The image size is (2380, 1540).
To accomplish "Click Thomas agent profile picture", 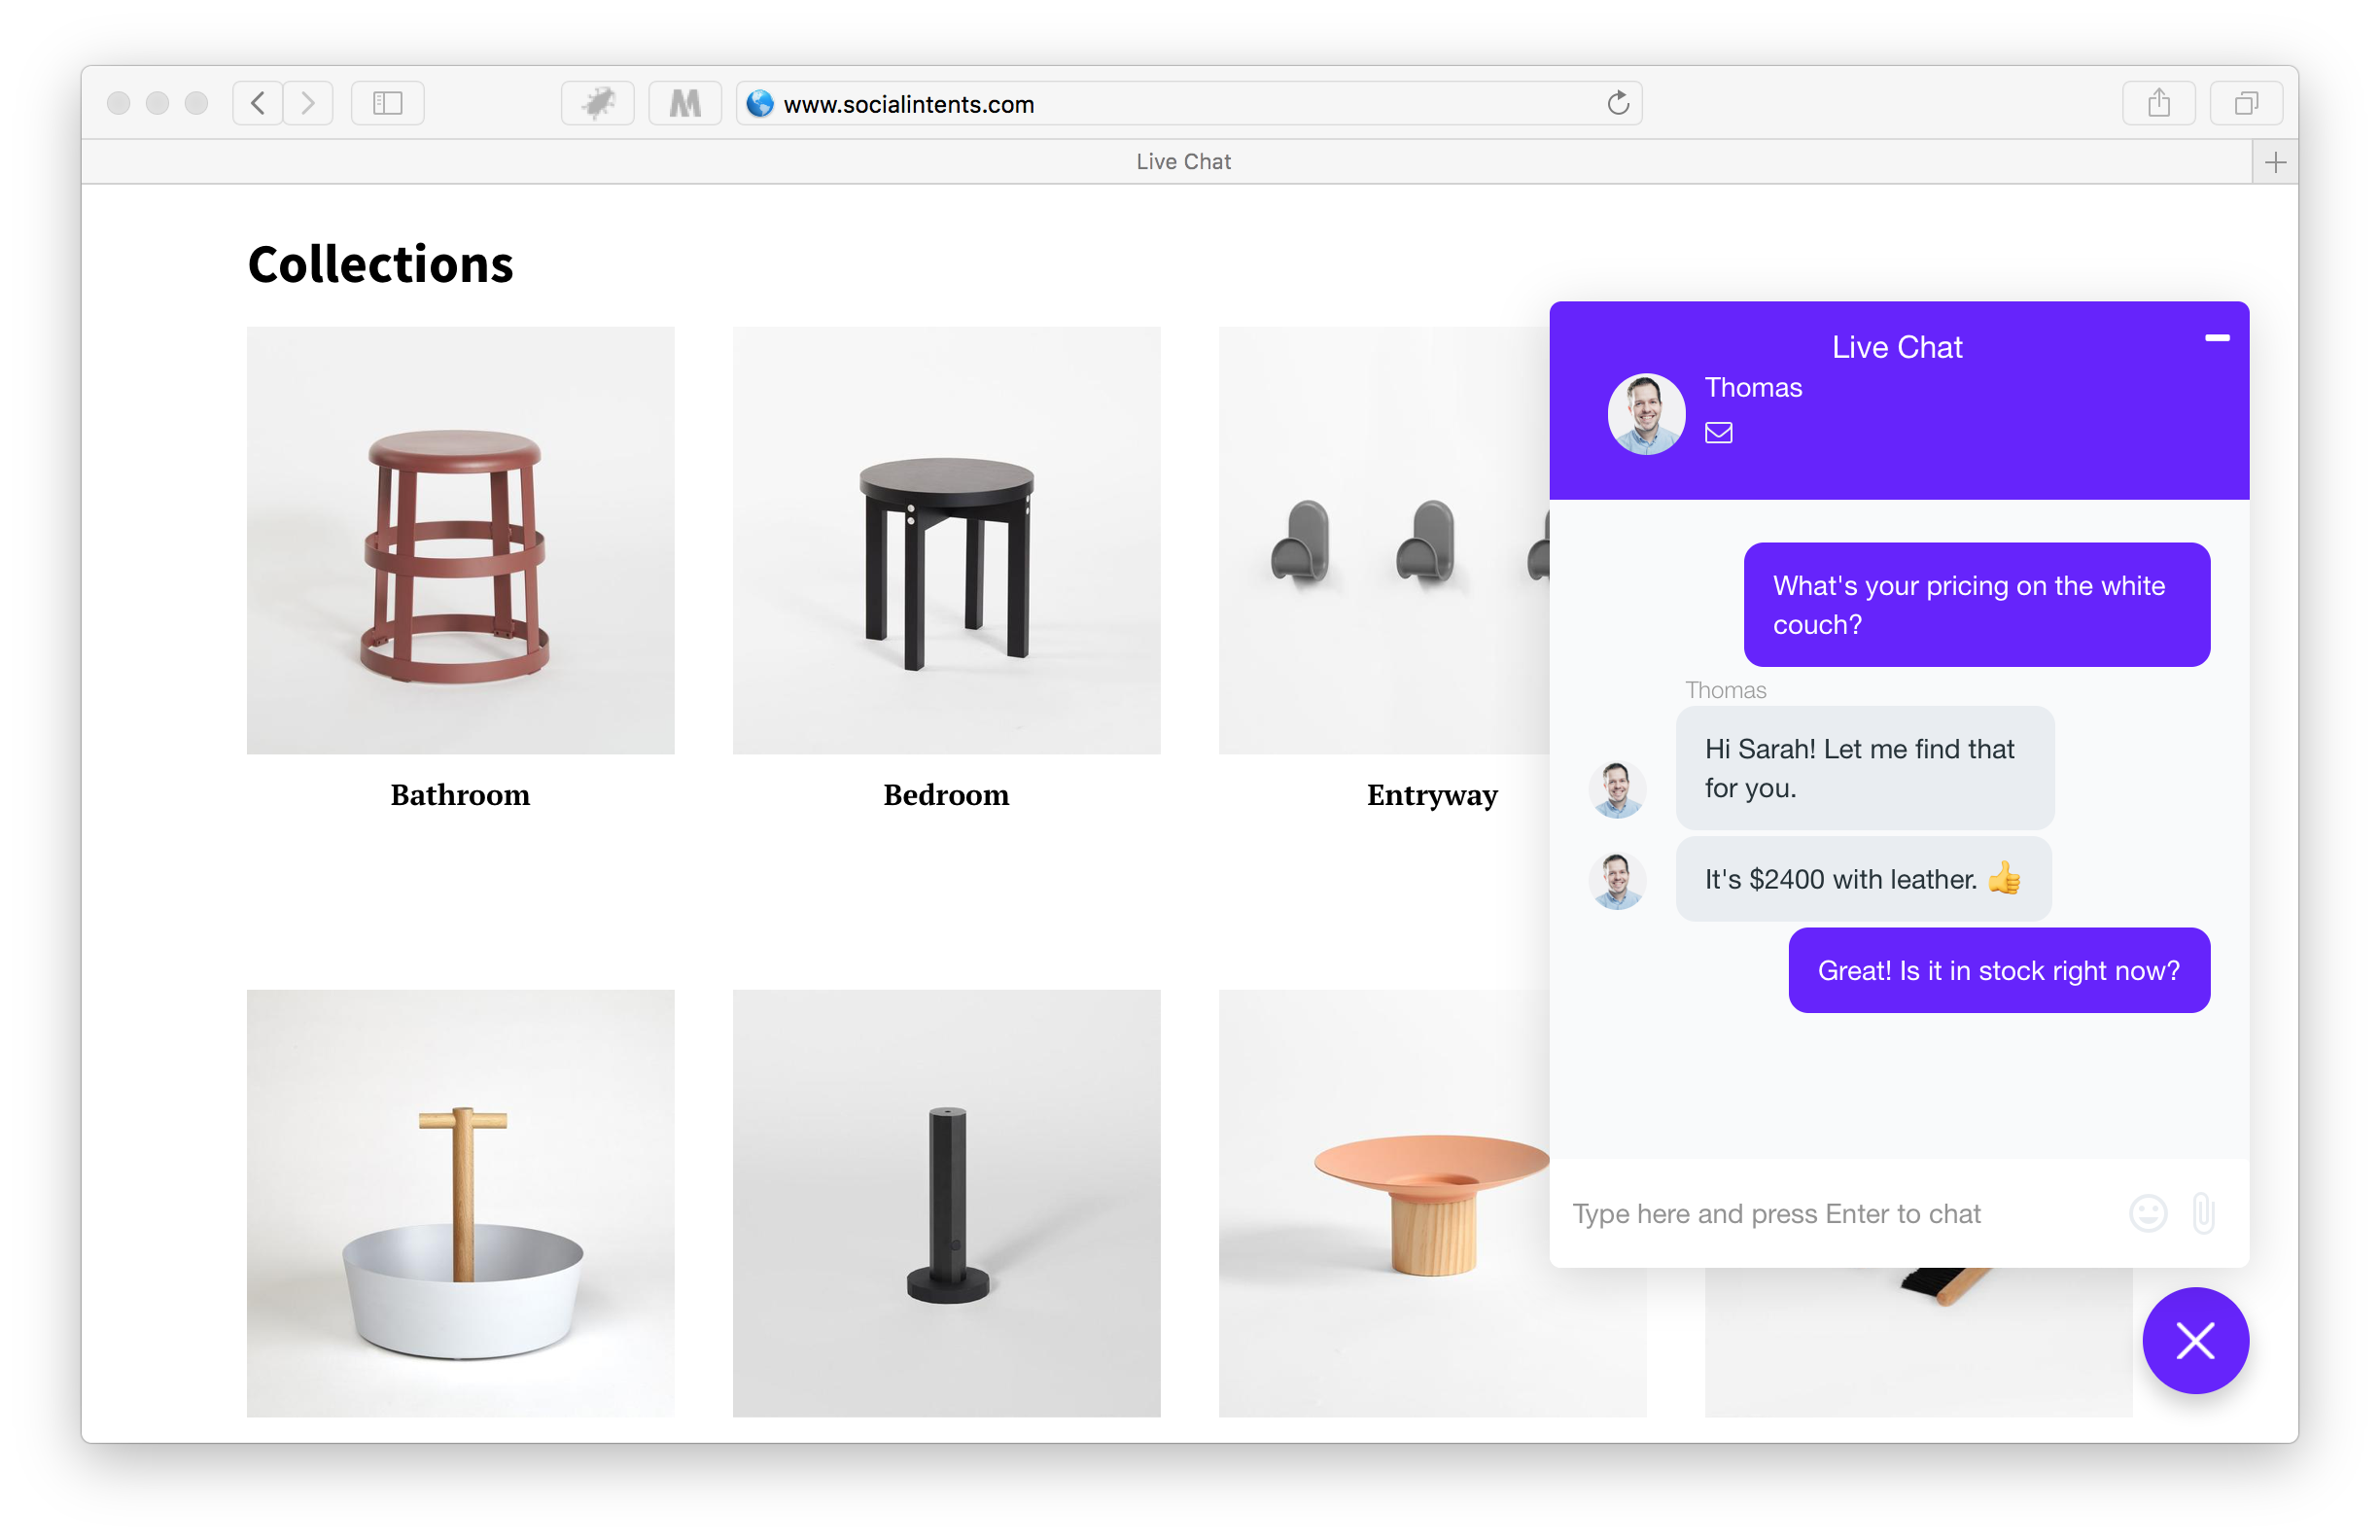I will click(x=1643, y=409).
